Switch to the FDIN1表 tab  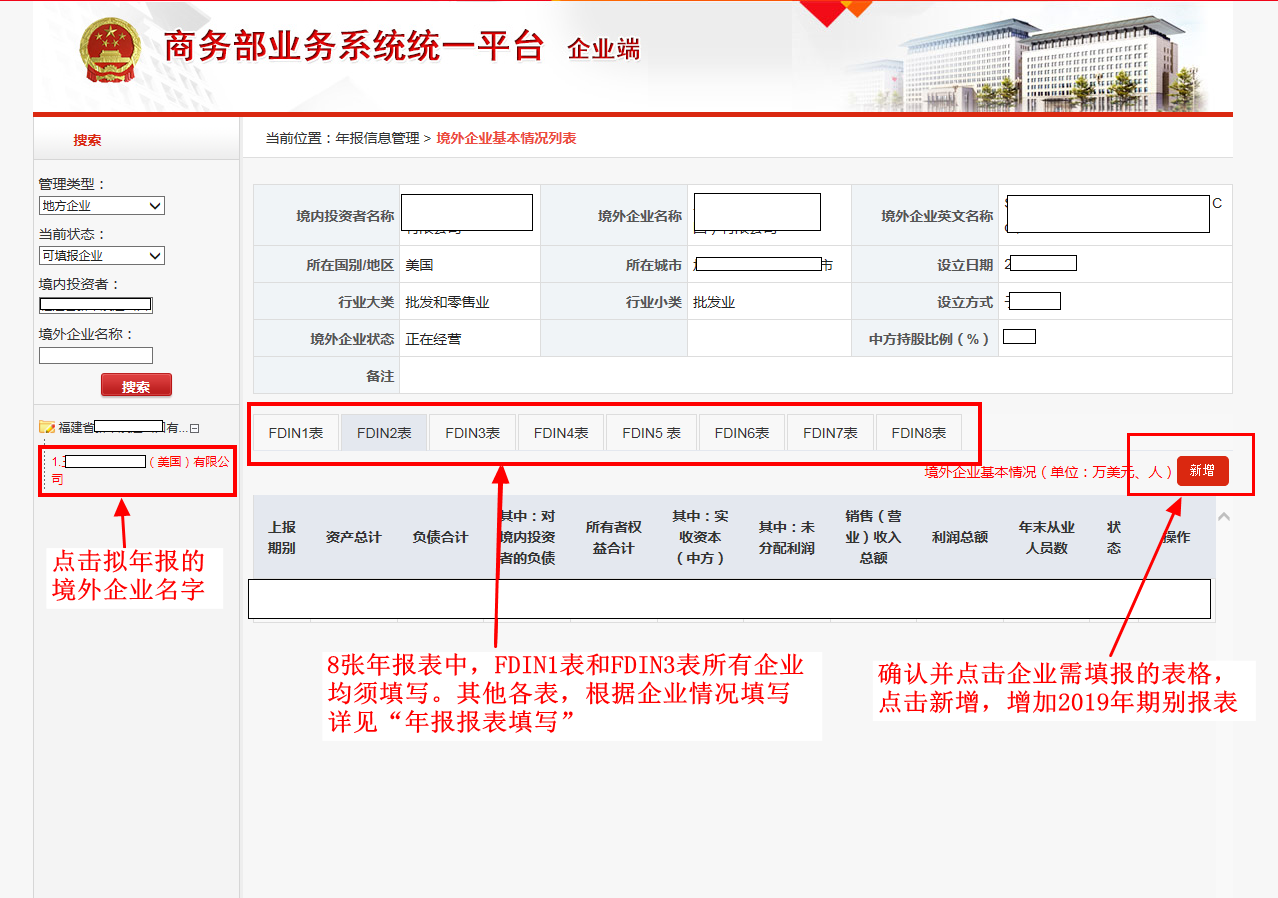click(295, 433)
